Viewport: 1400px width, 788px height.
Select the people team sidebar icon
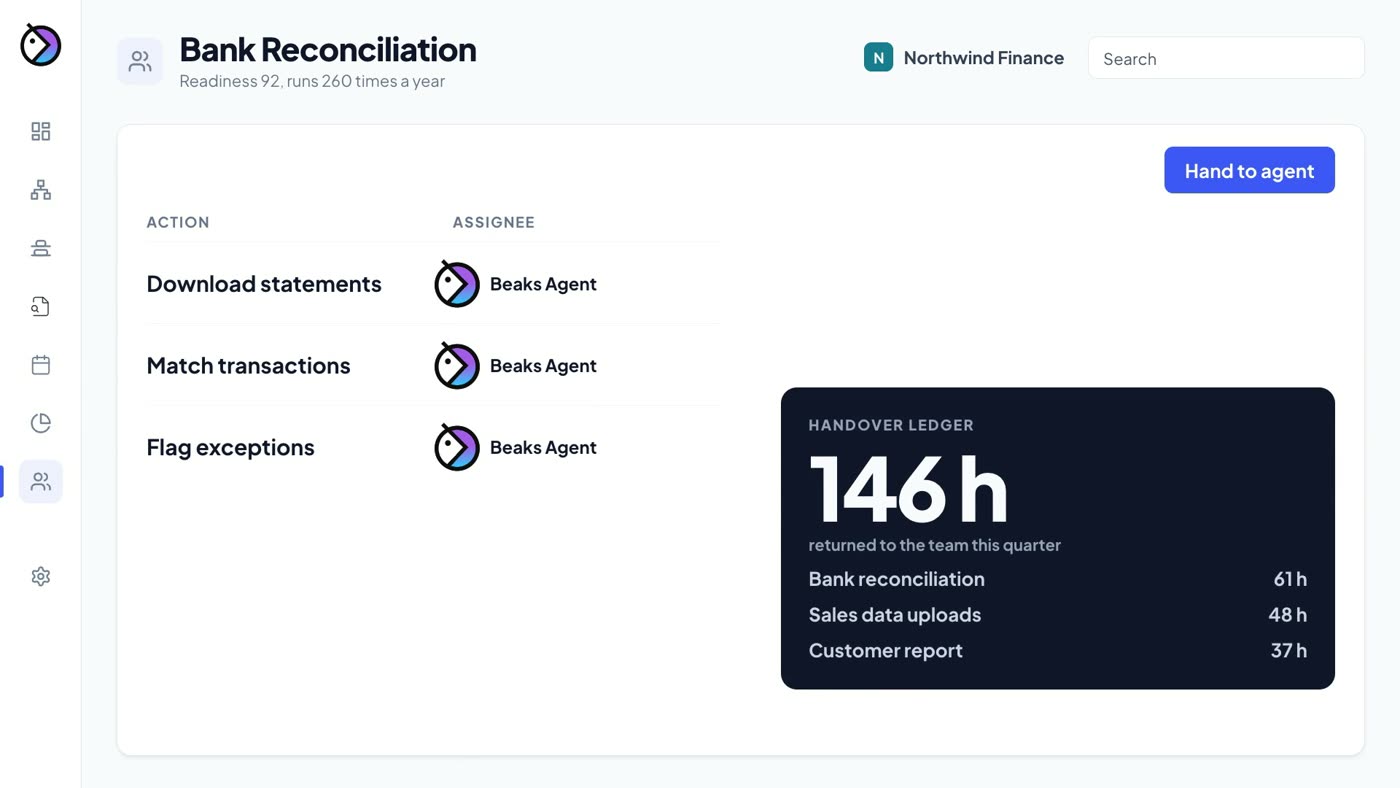pyautogui.click(x=41, y=481)
